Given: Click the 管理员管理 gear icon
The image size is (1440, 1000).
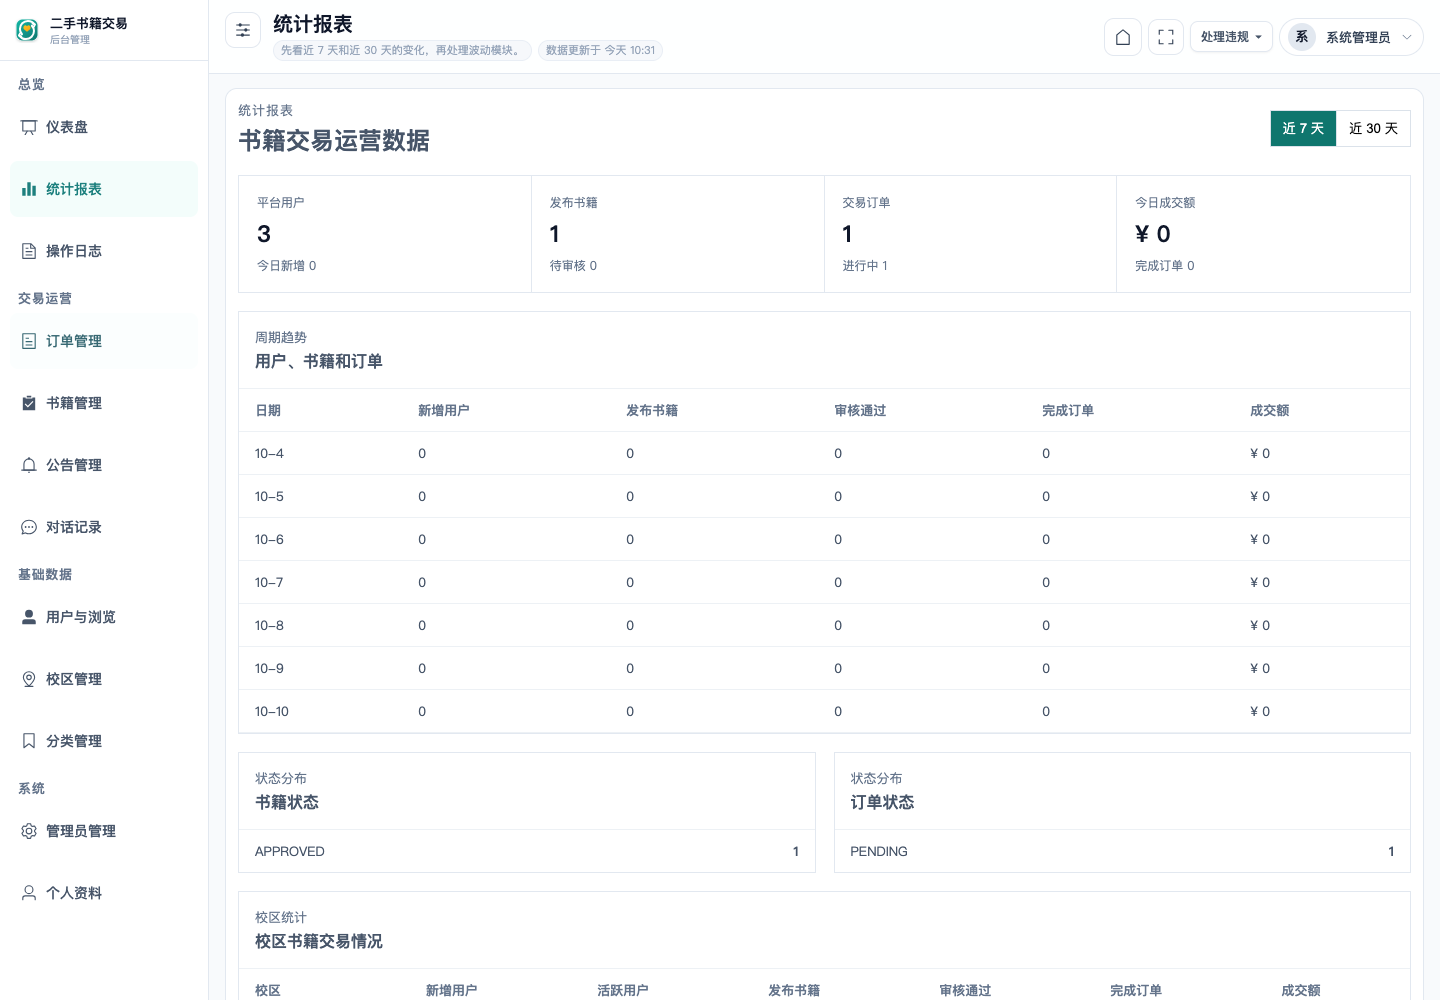Looking at the screenshot, I should click(x=29, y=831).
